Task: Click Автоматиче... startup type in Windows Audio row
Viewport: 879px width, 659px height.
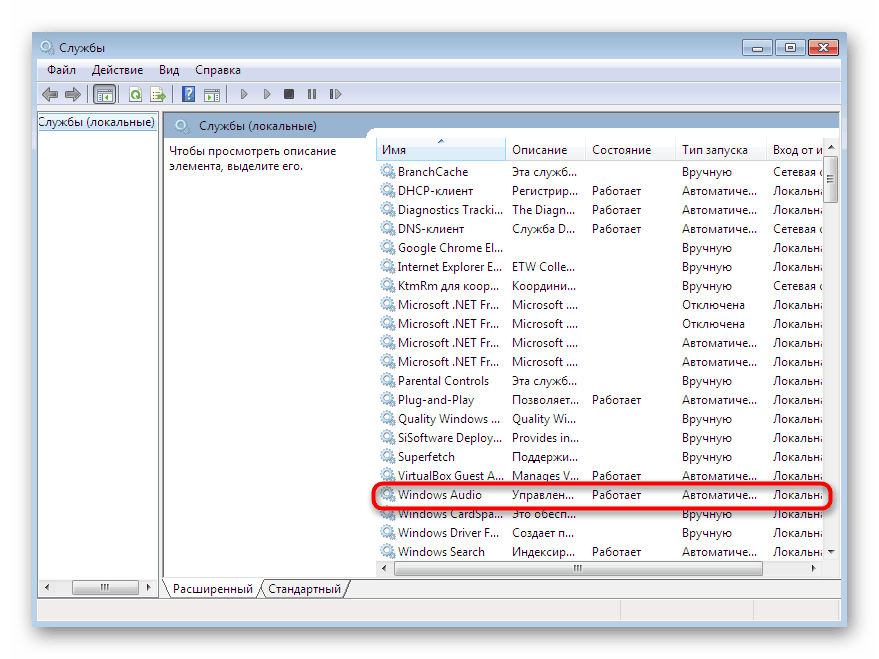Action: 719,495
